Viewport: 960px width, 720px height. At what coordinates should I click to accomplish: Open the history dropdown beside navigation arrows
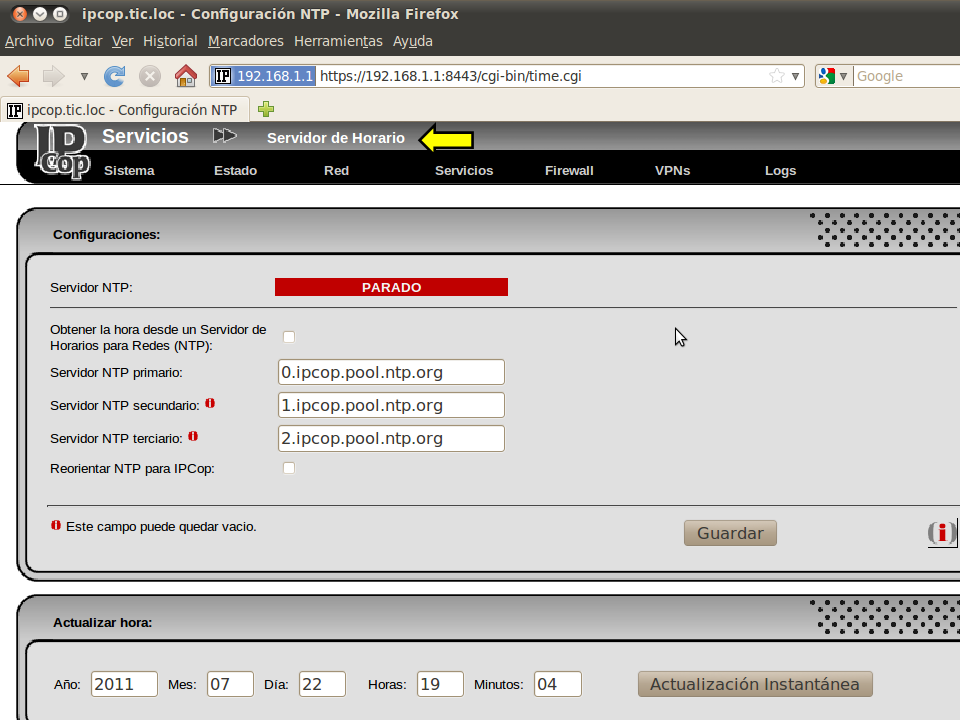coord(84,76)
